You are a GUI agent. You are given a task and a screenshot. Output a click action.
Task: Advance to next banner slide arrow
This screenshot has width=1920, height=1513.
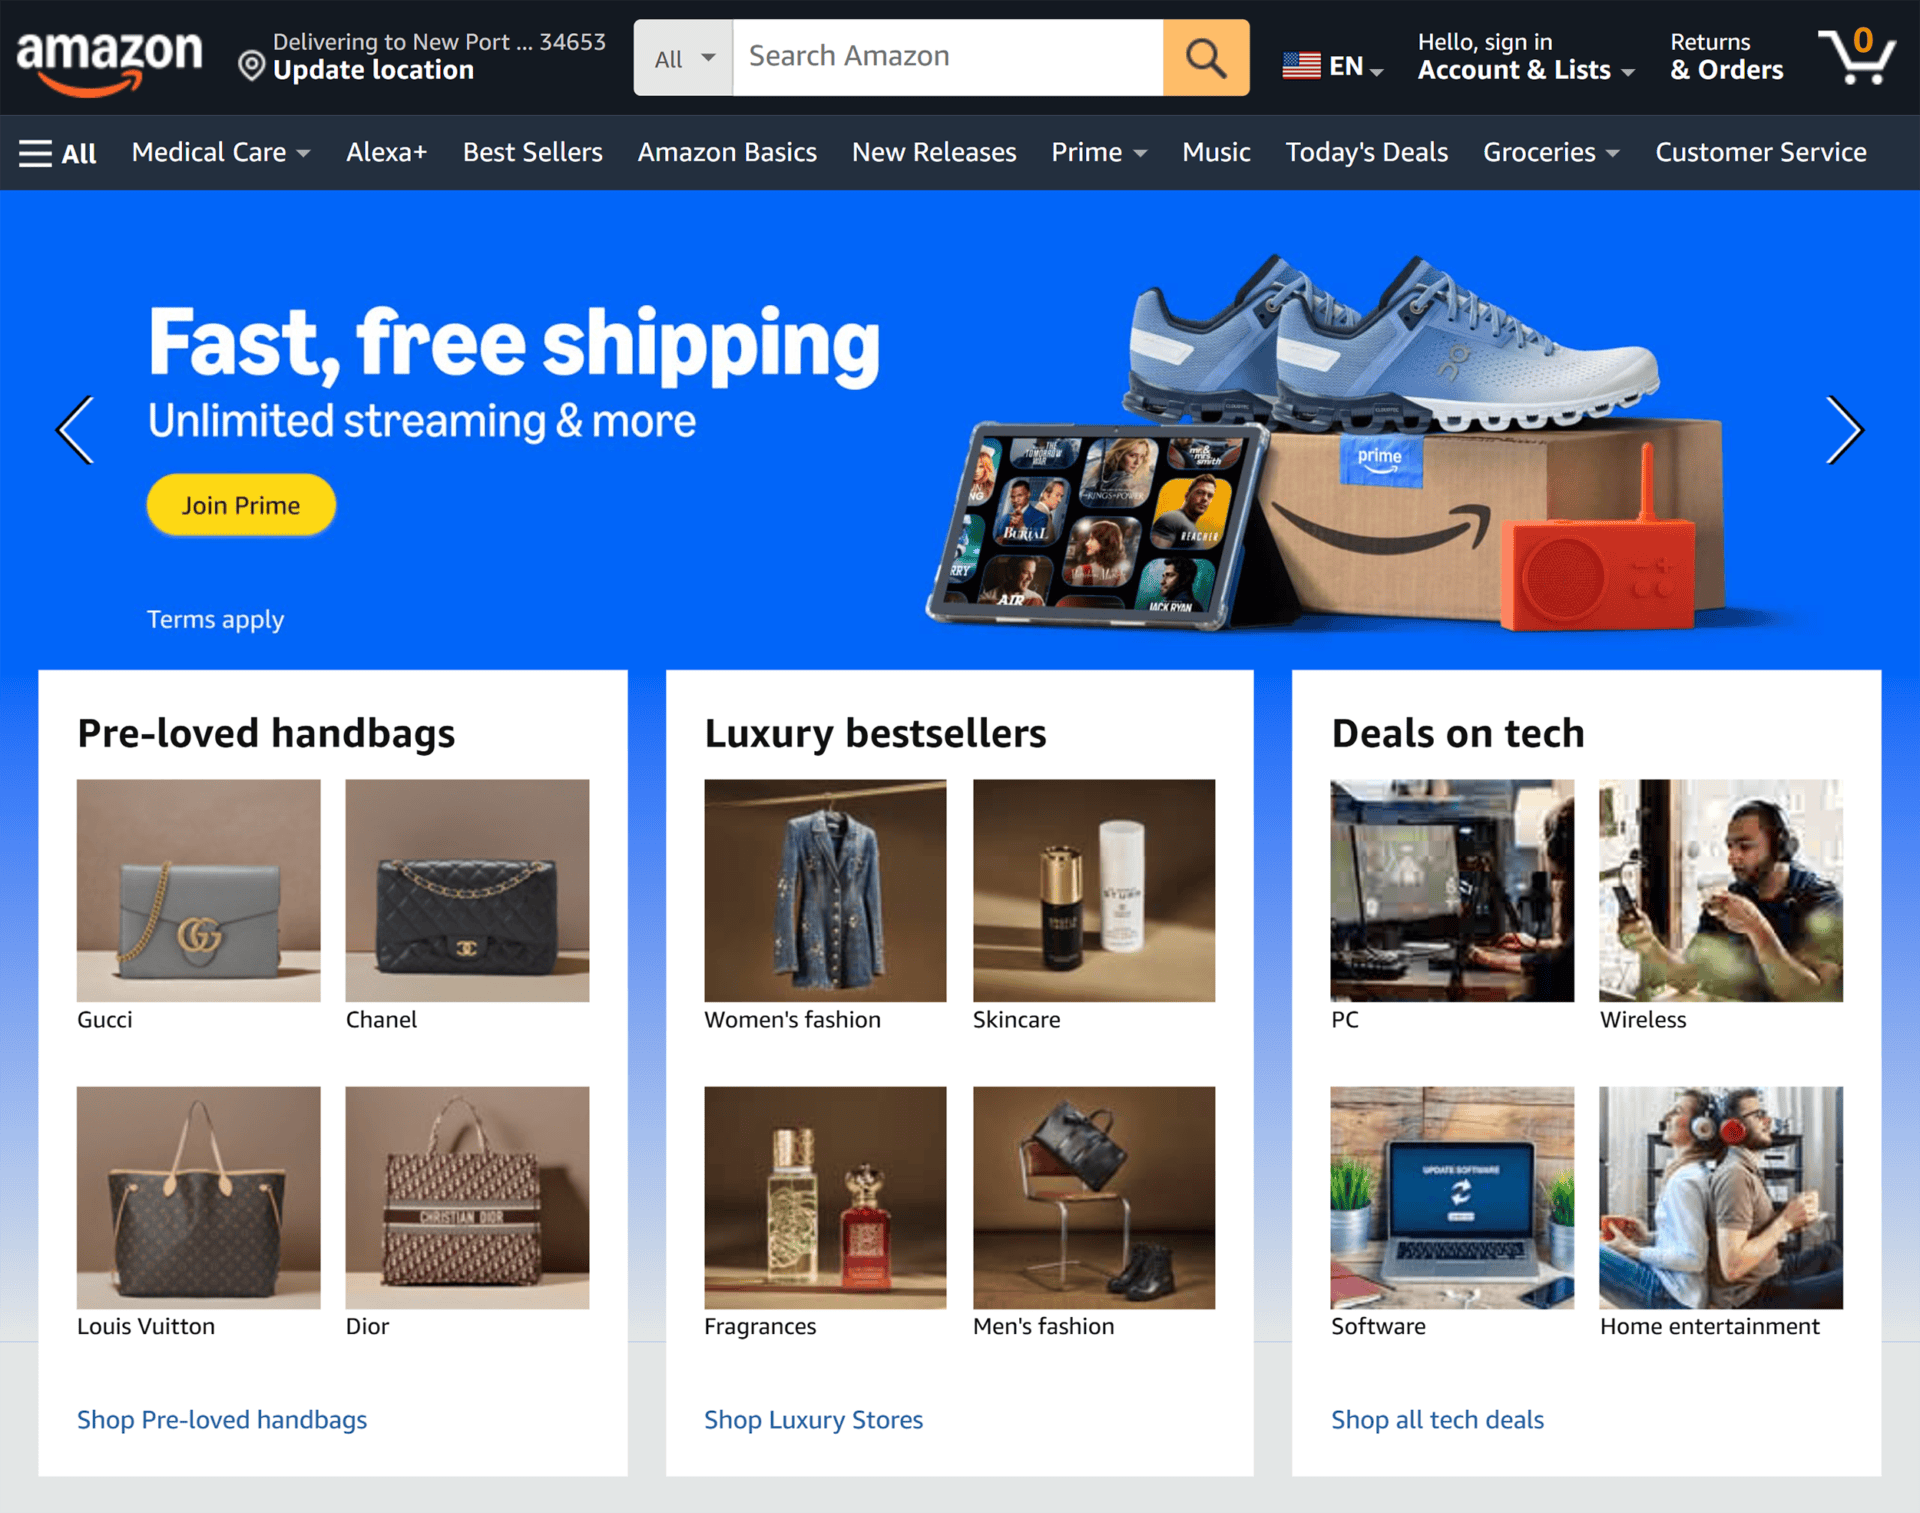click(x=1844, y=430)
